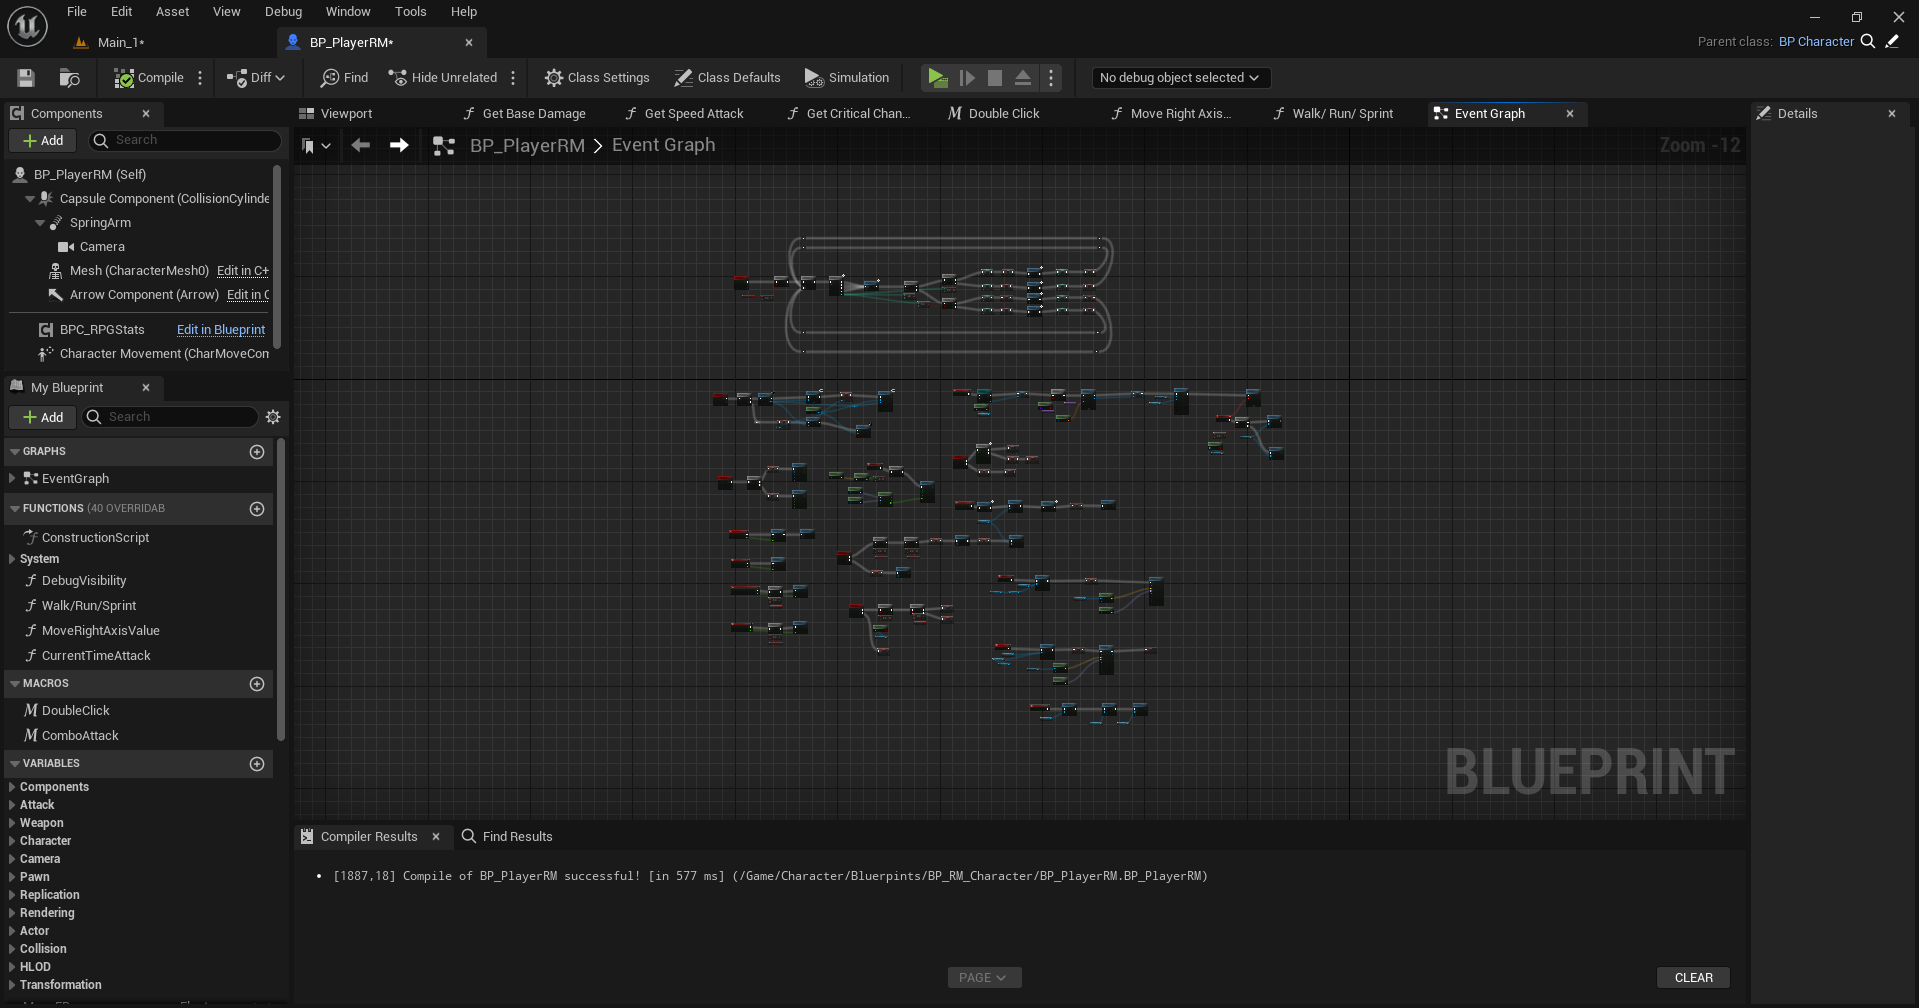This screenshot has height=1008, width=1919.
Task: Navigate forward in graph history
Action: coord(399,146)
